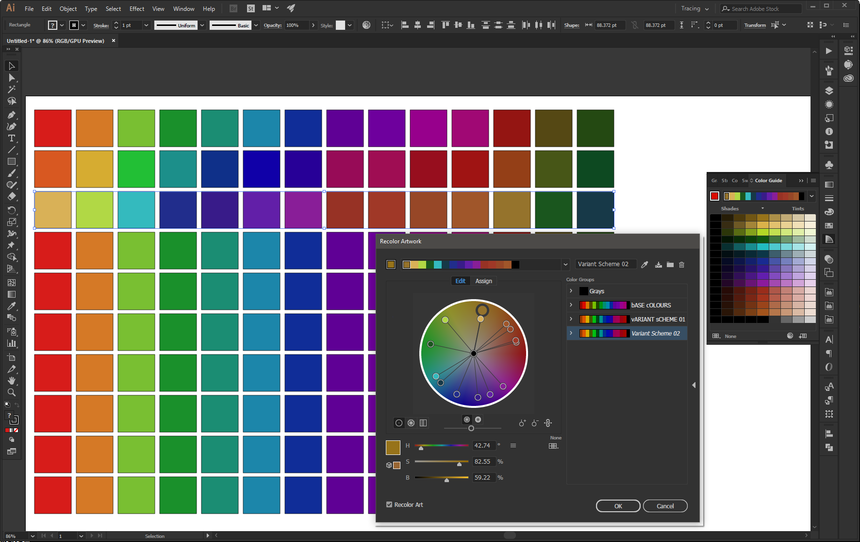Select the Hand tool in the toolbar
860x542 pixels.
coord(12,380)
